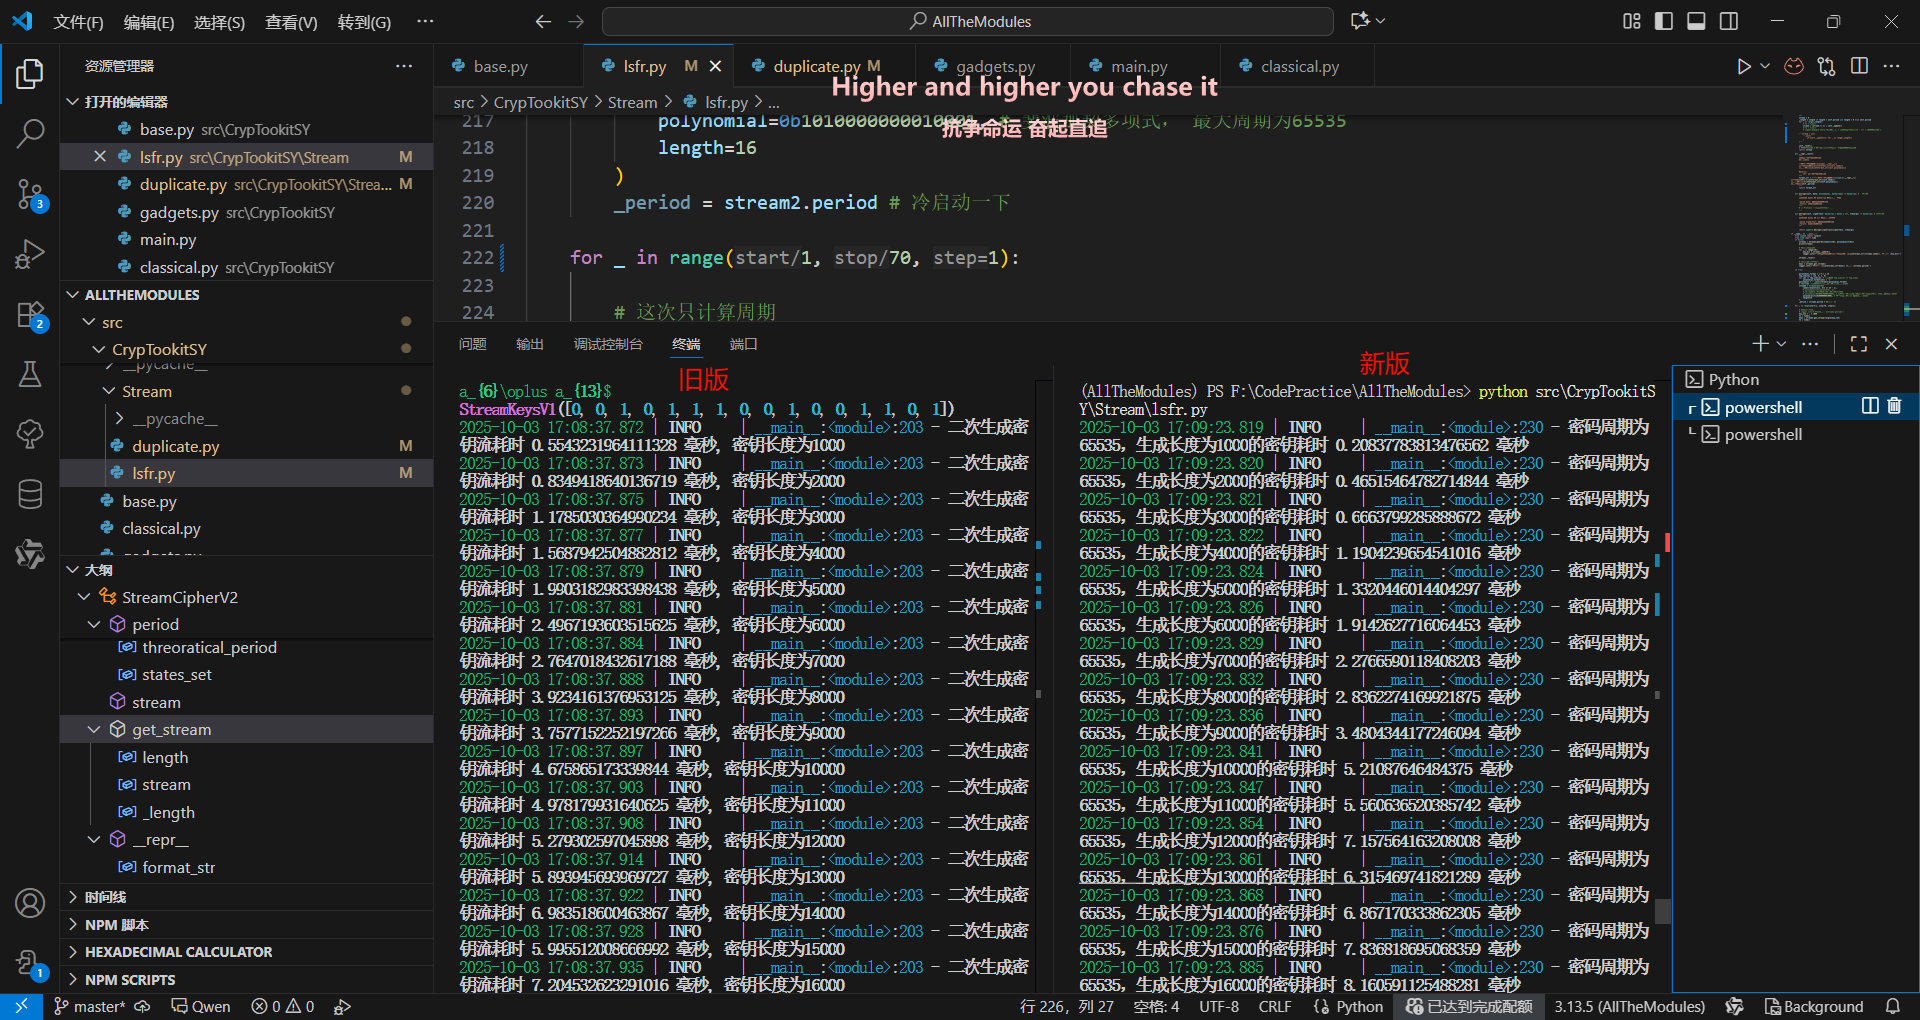Image resolution: width=1920 pixels, height=1020 pixels.
Task: Toggle the bottom panel layout button
Action: point(1696,21)
